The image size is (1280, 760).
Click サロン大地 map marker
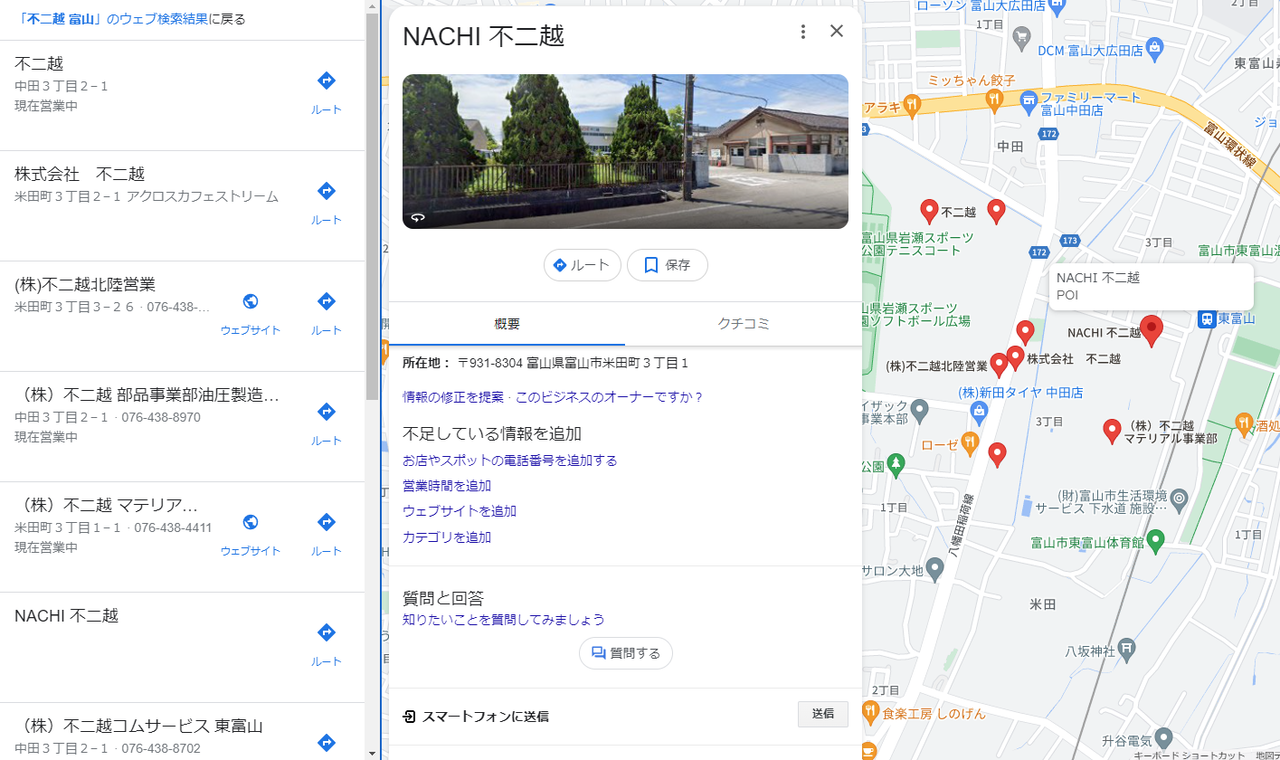point(935,570)
